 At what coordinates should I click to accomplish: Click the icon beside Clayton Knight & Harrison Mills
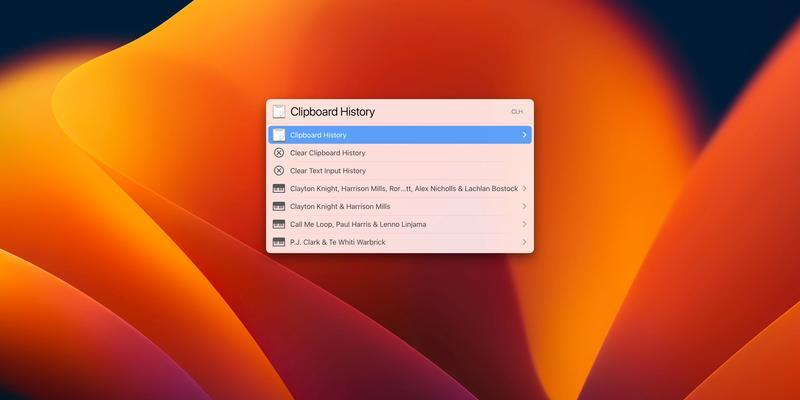[279, 206]
